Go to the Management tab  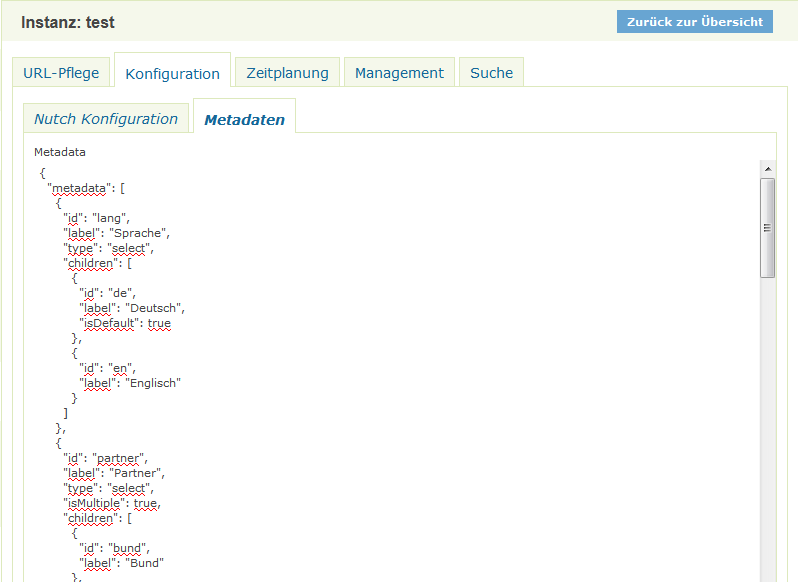(399, 73)
